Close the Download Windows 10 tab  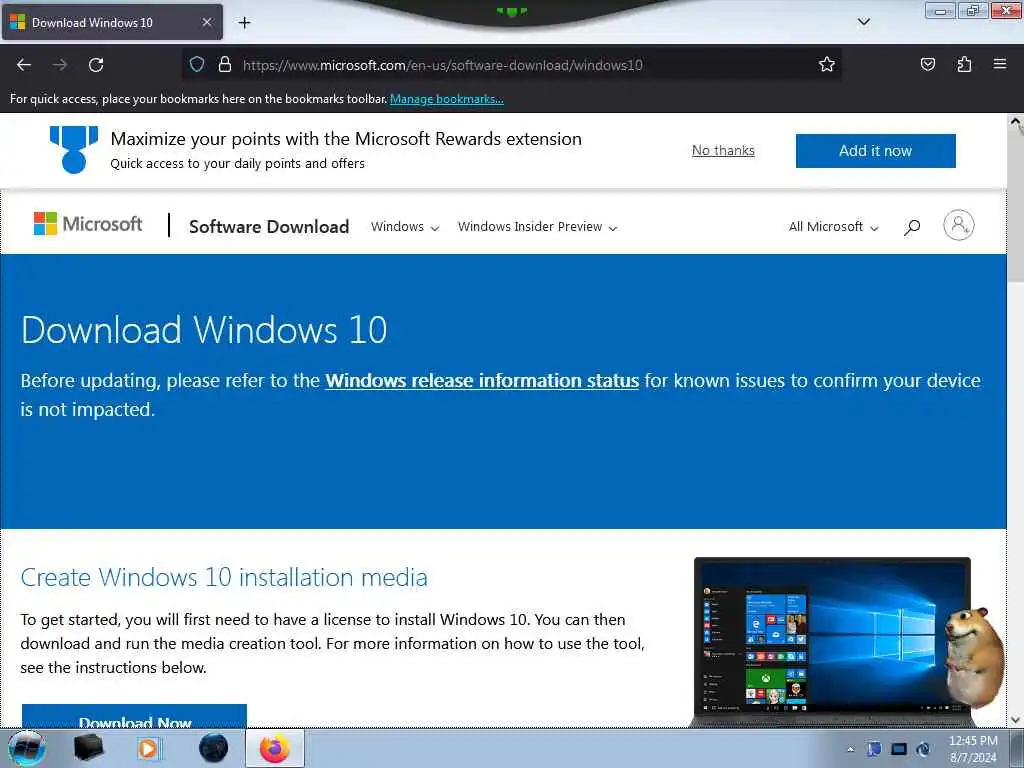(206, 22)
